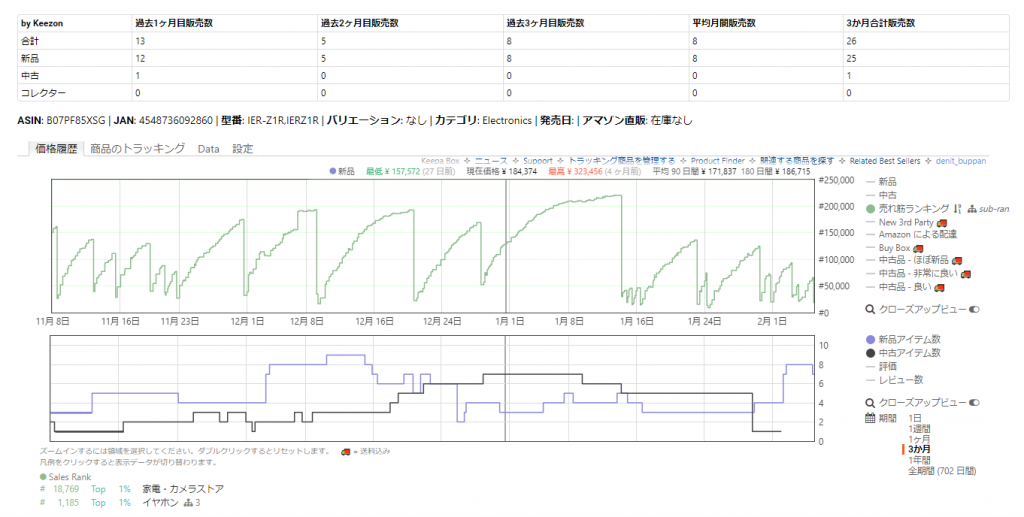
Task: Switch to the 商品のトラッキング tab
Action: pyautogui.click(x=137, y=148)
